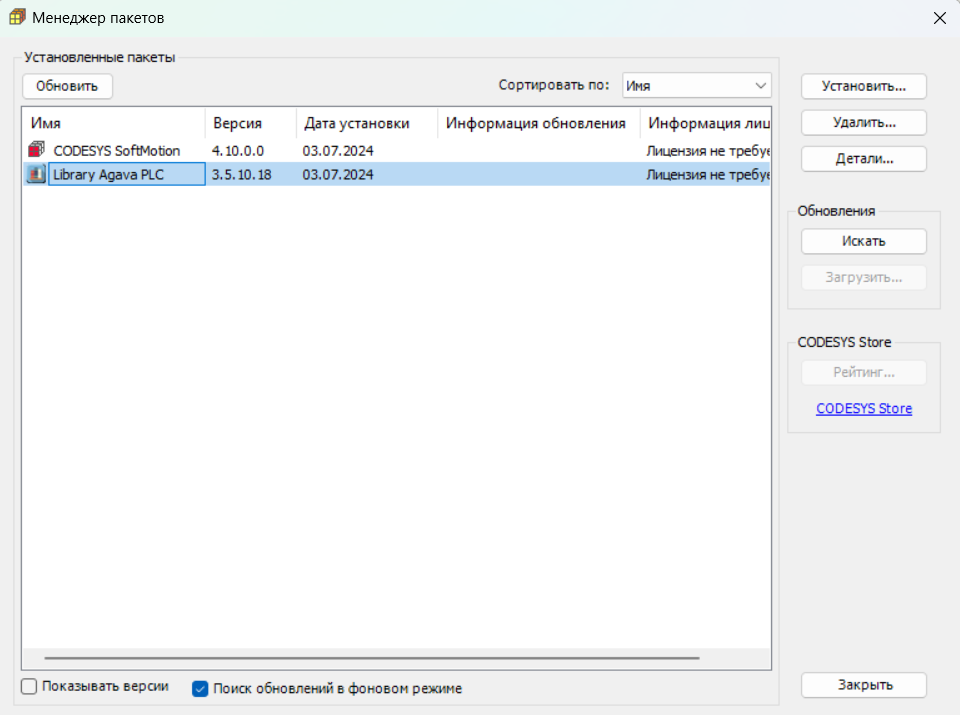Open the CODESYS Store link
960x715 pixels.
[x=863, y=408]
